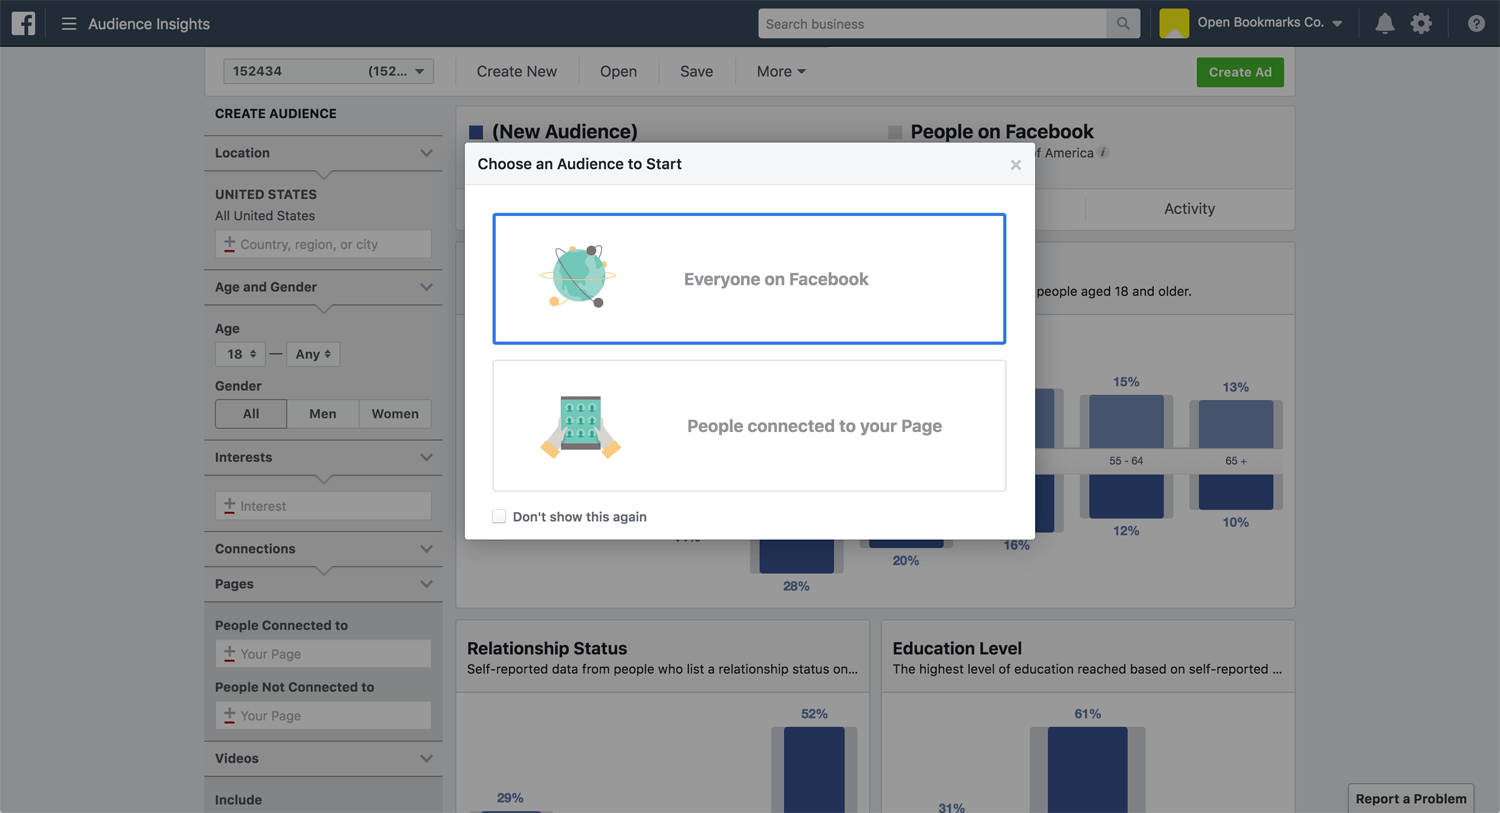Click the People on Facebook gray legend square
The image size is (1500, 813).
(895, 132)
